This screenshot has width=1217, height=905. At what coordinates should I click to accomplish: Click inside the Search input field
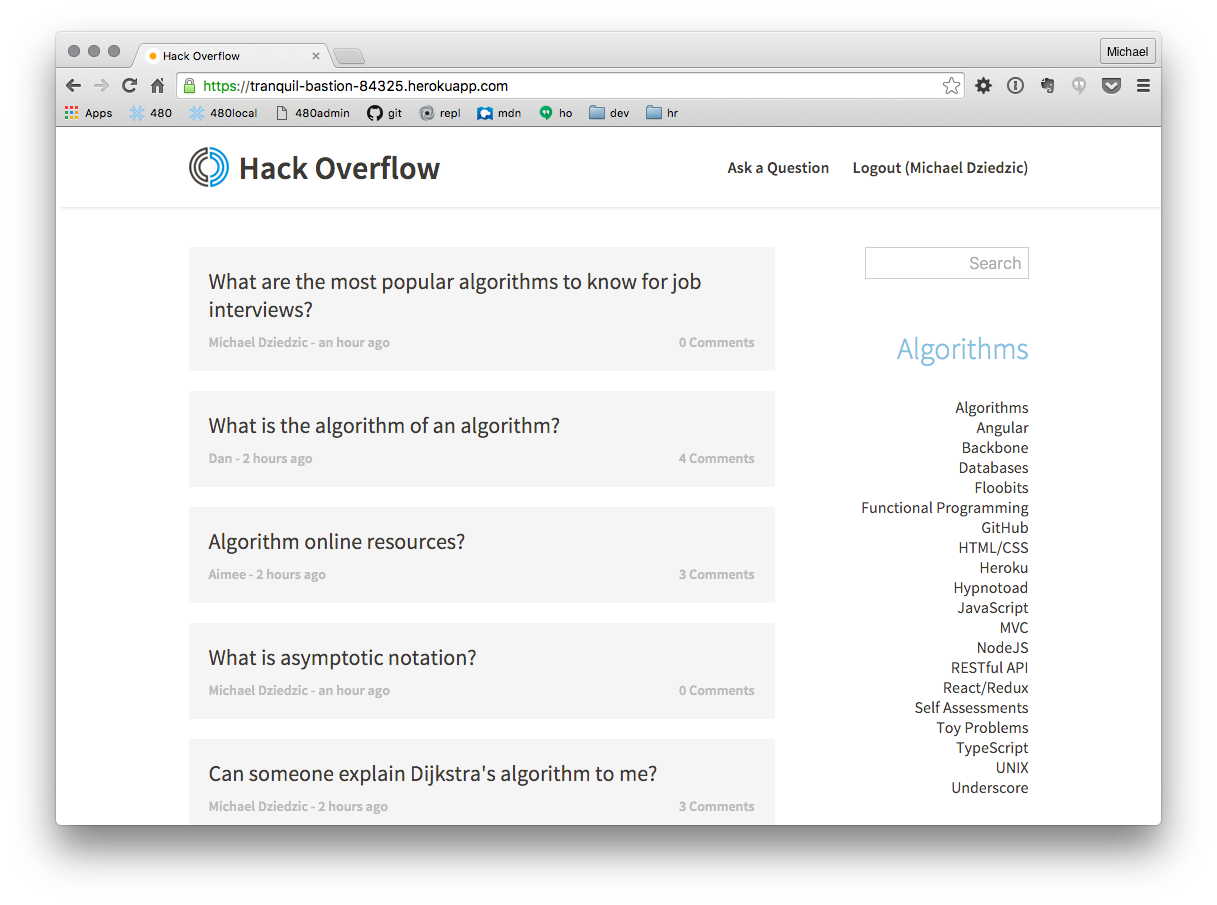pyautogui.click(x=946, y=263)
